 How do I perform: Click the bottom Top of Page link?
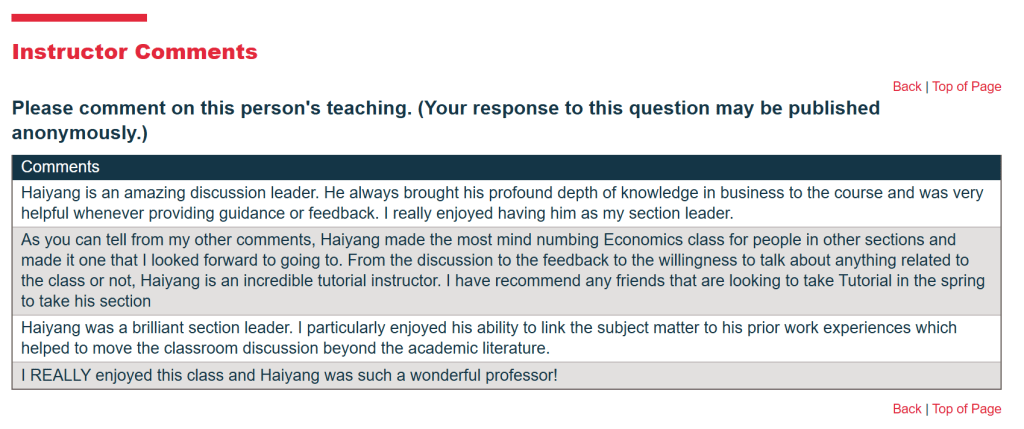966,409
